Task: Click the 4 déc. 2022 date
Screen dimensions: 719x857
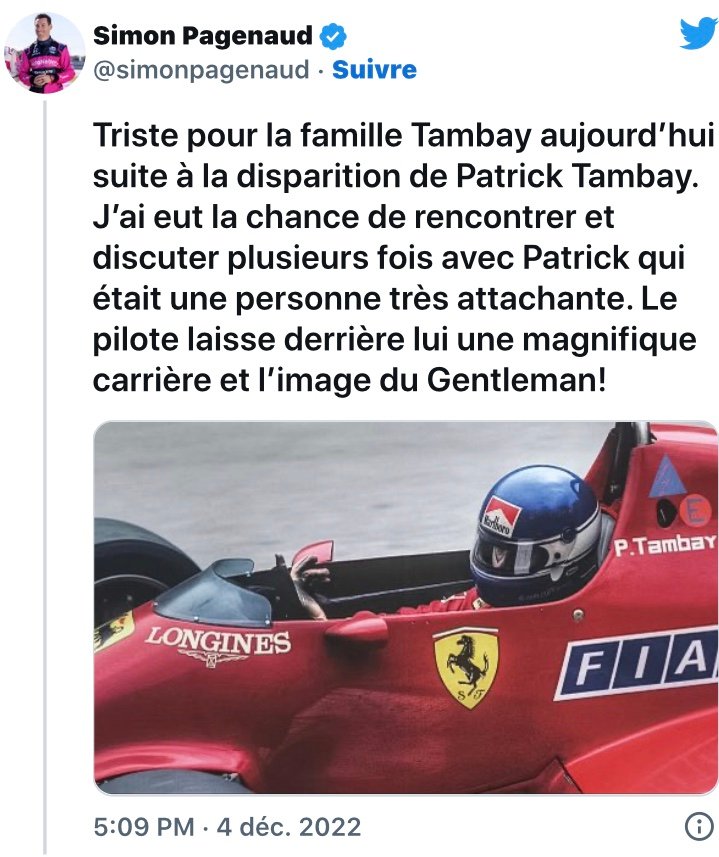Action: 288,827
